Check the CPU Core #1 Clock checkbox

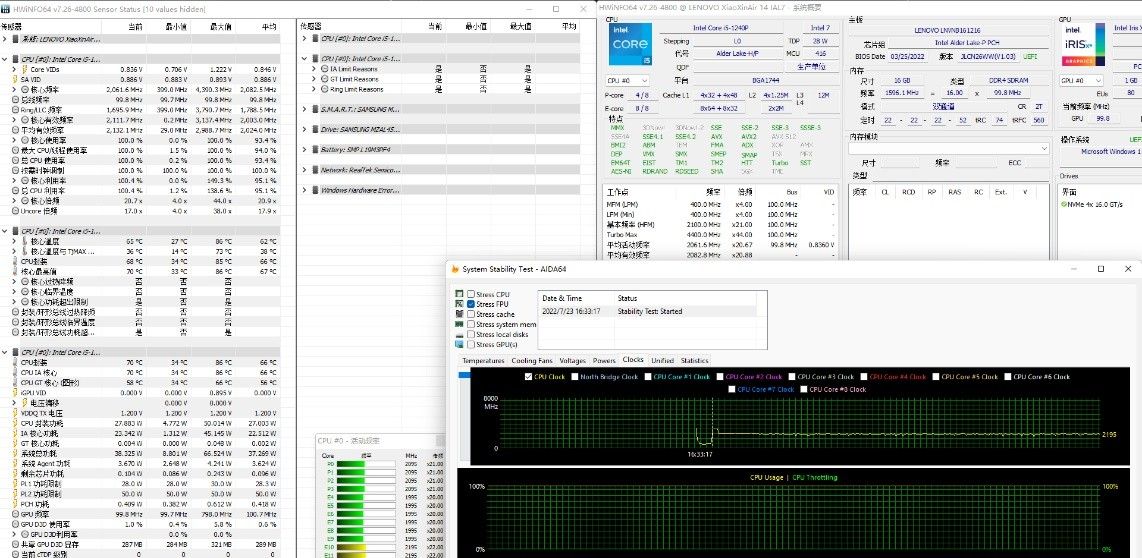pyautogui.click(x=648, y=377)
